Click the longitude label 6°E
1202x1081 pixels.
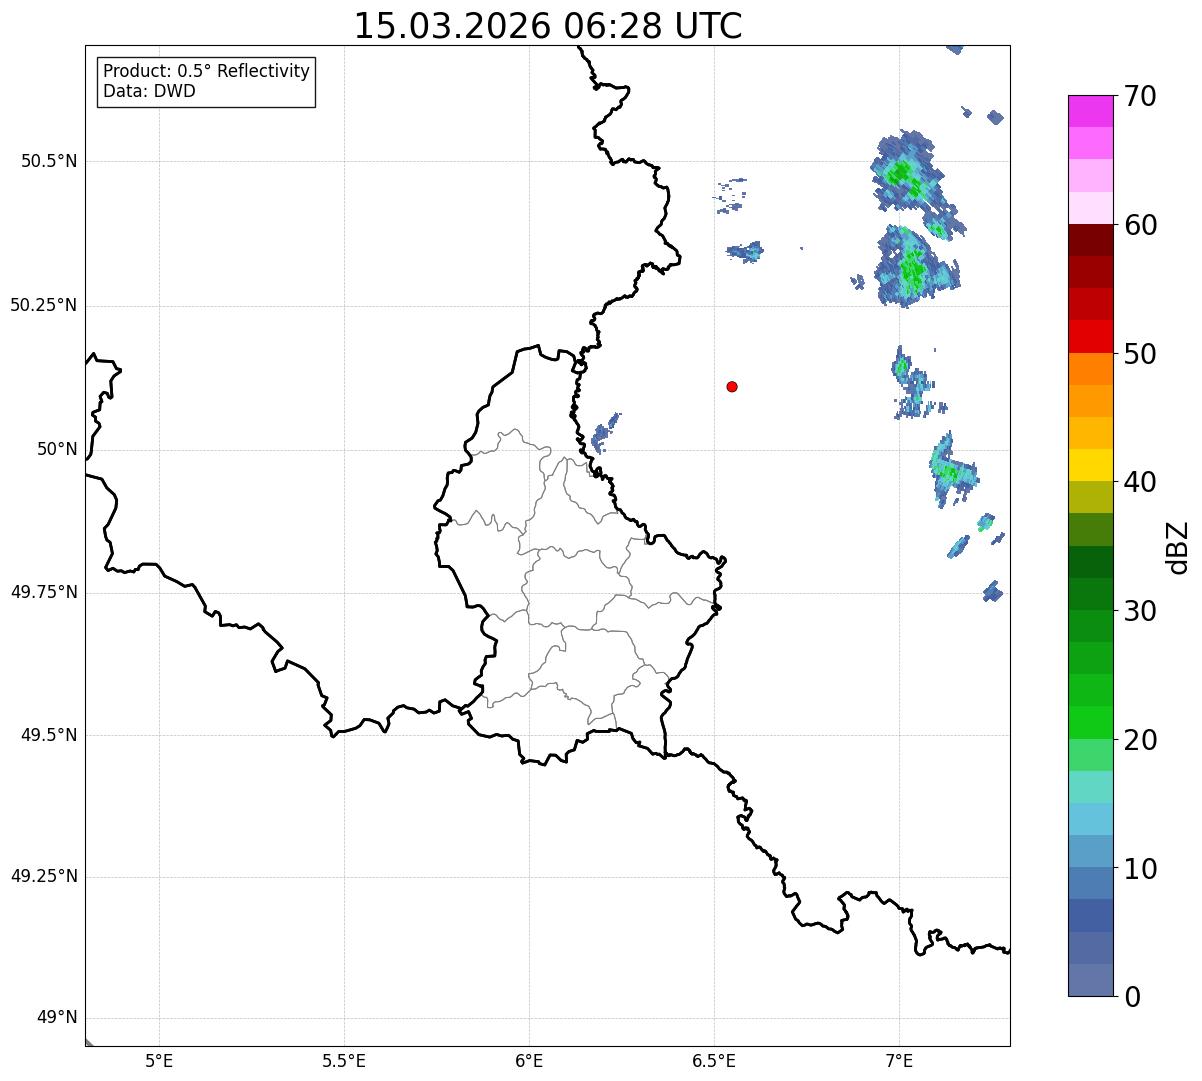[x=529, y=1060]
